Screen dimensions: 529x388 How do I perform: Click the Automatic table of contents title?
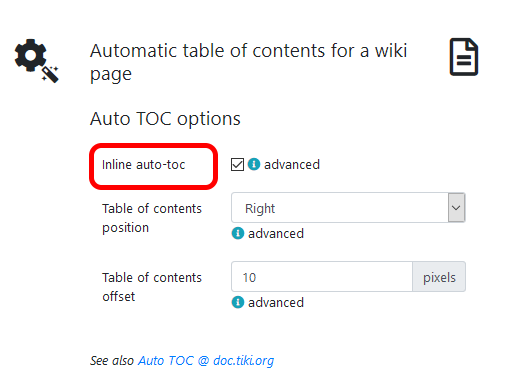click(x=249, y=62)
